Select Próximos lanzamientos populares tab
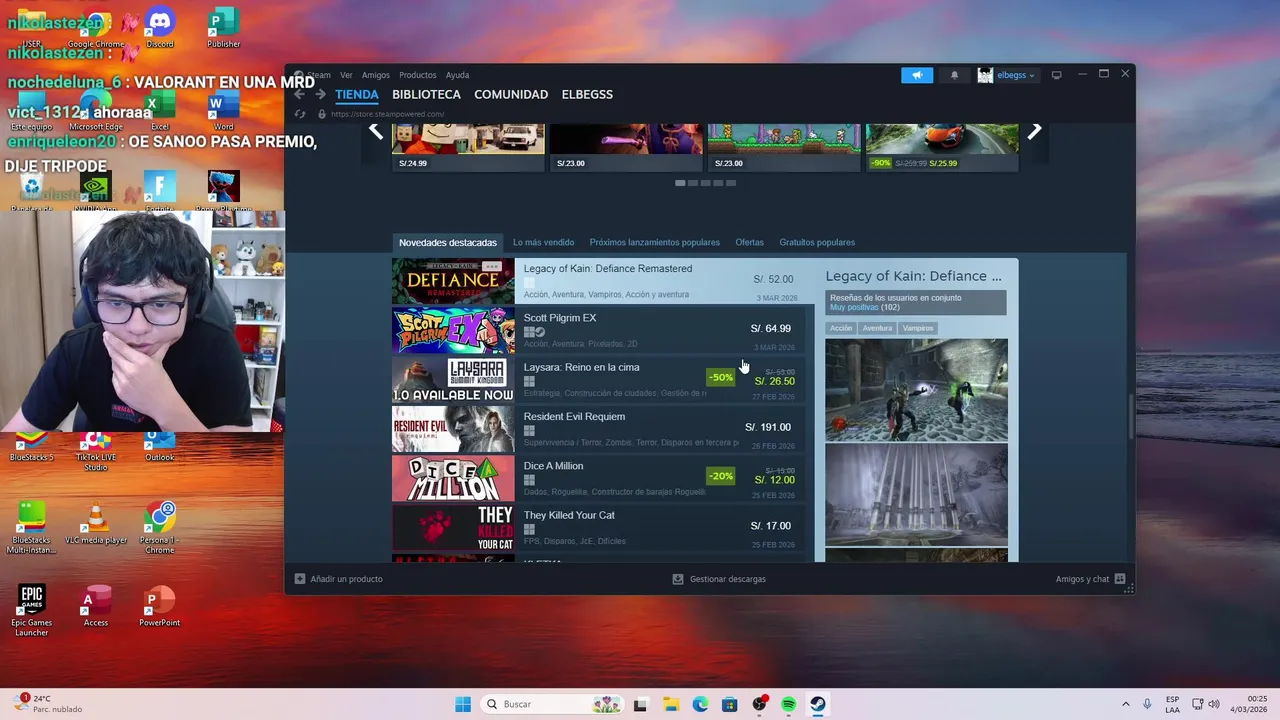Screen dimensions: 1280x720 [x=654, y=242]
